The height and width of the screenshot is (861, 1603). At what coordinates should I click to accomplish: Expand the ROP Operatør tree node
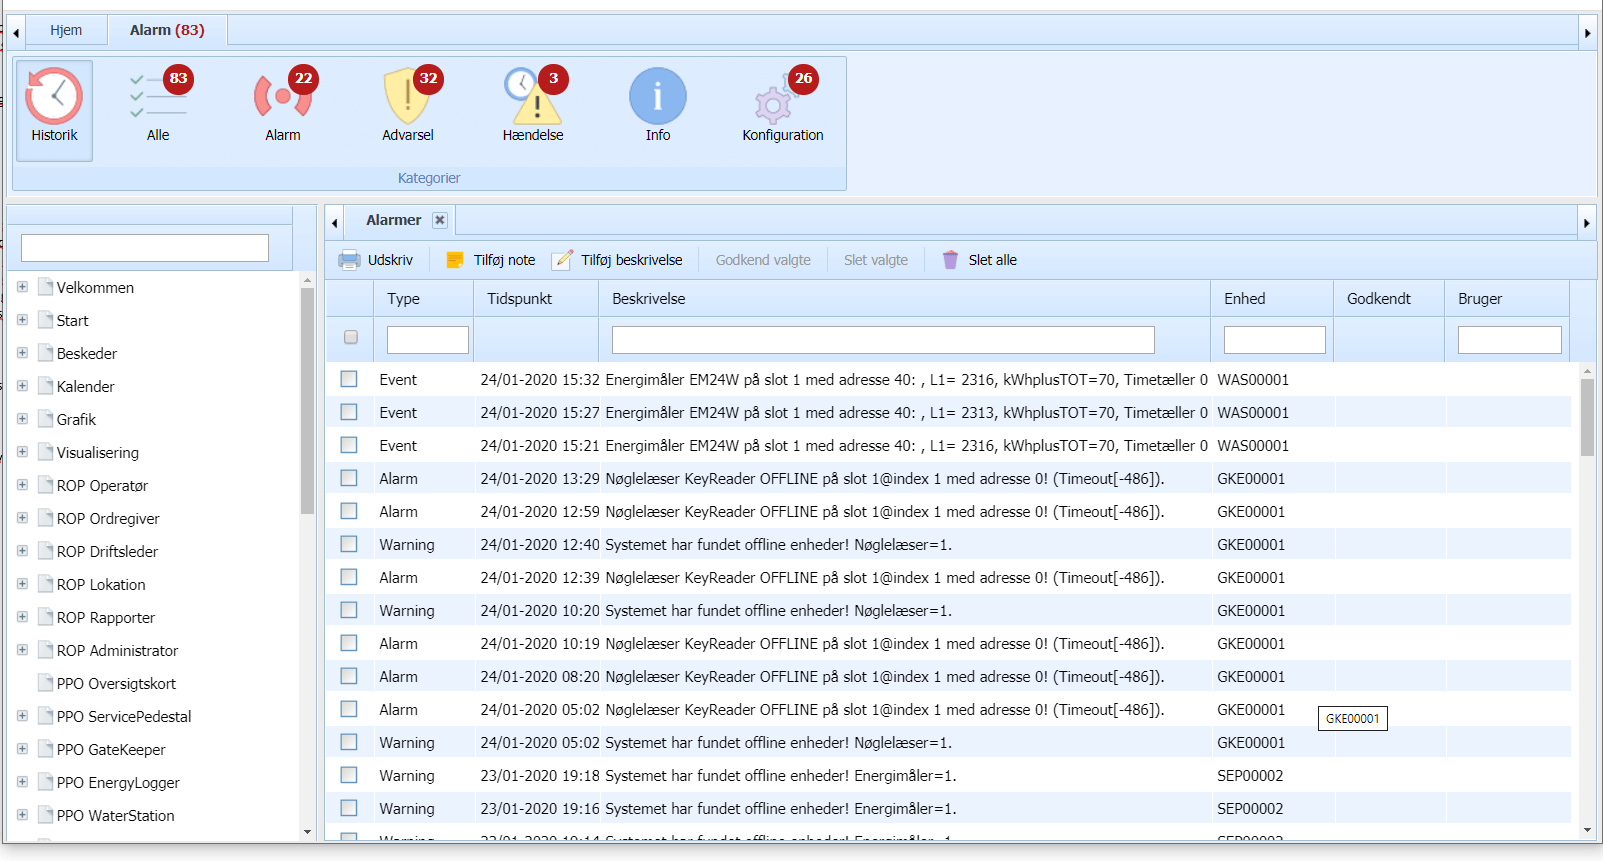pos(22,485)
